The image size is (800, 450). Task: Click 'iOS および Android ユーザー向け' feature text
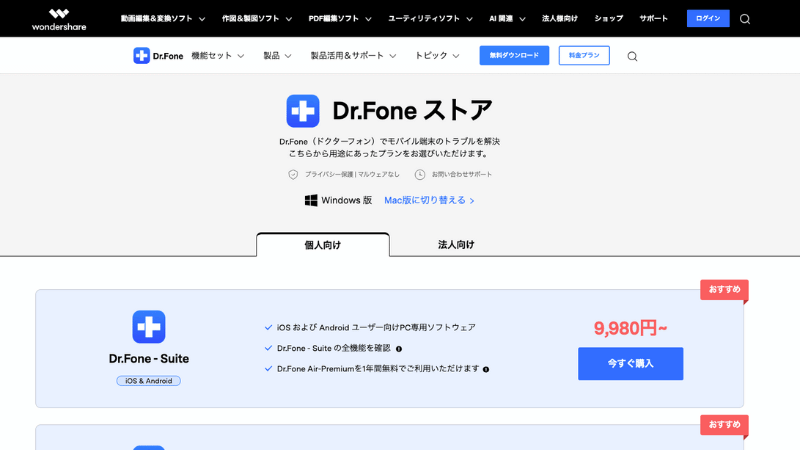(x=376, y=328)
